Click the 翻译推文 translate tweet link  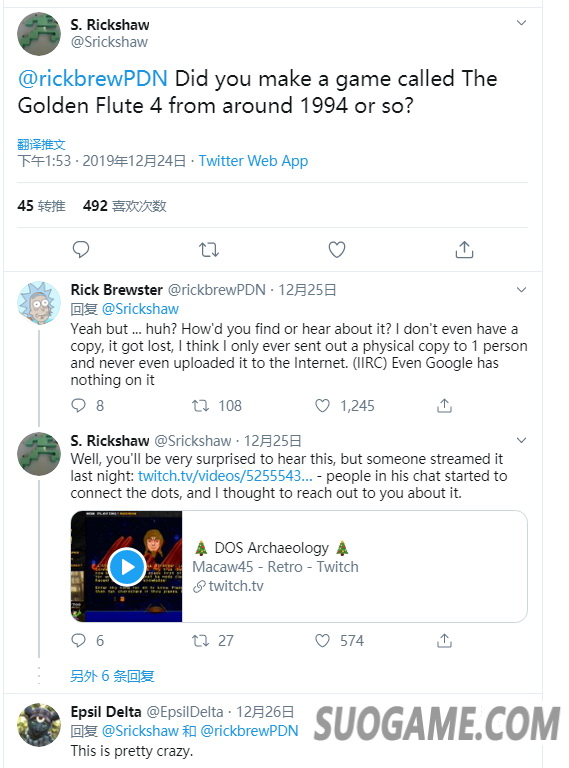click(41, 144)
